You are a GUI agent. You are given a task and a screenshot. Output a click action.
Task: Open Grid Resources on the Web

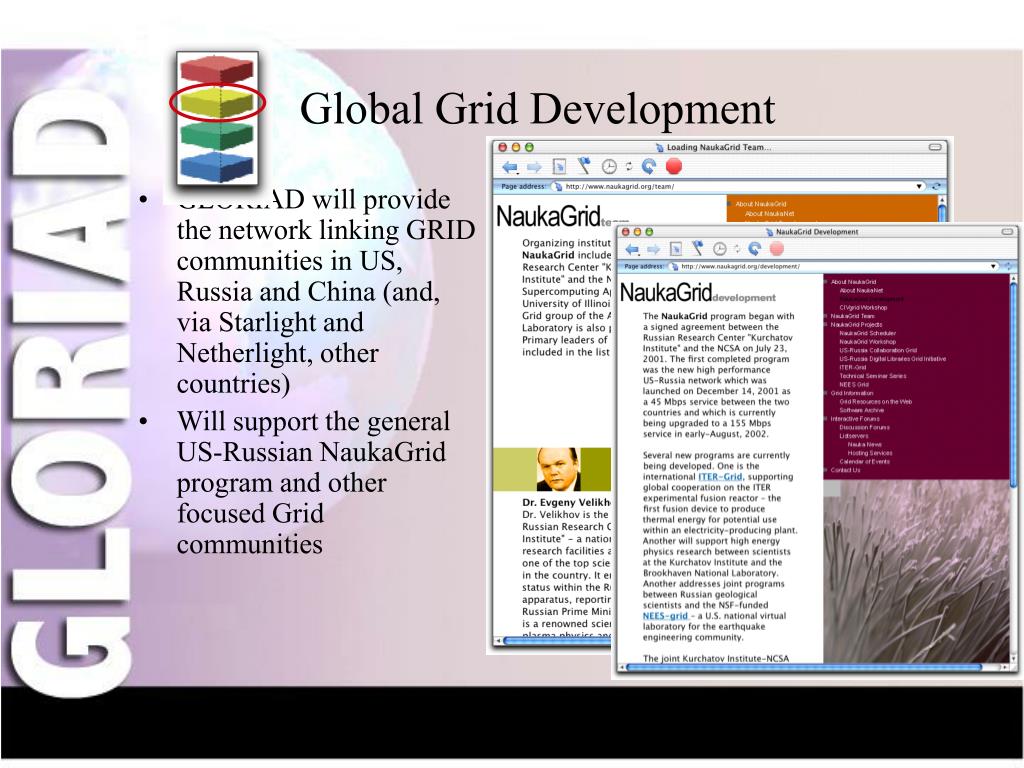pos(875,402)
